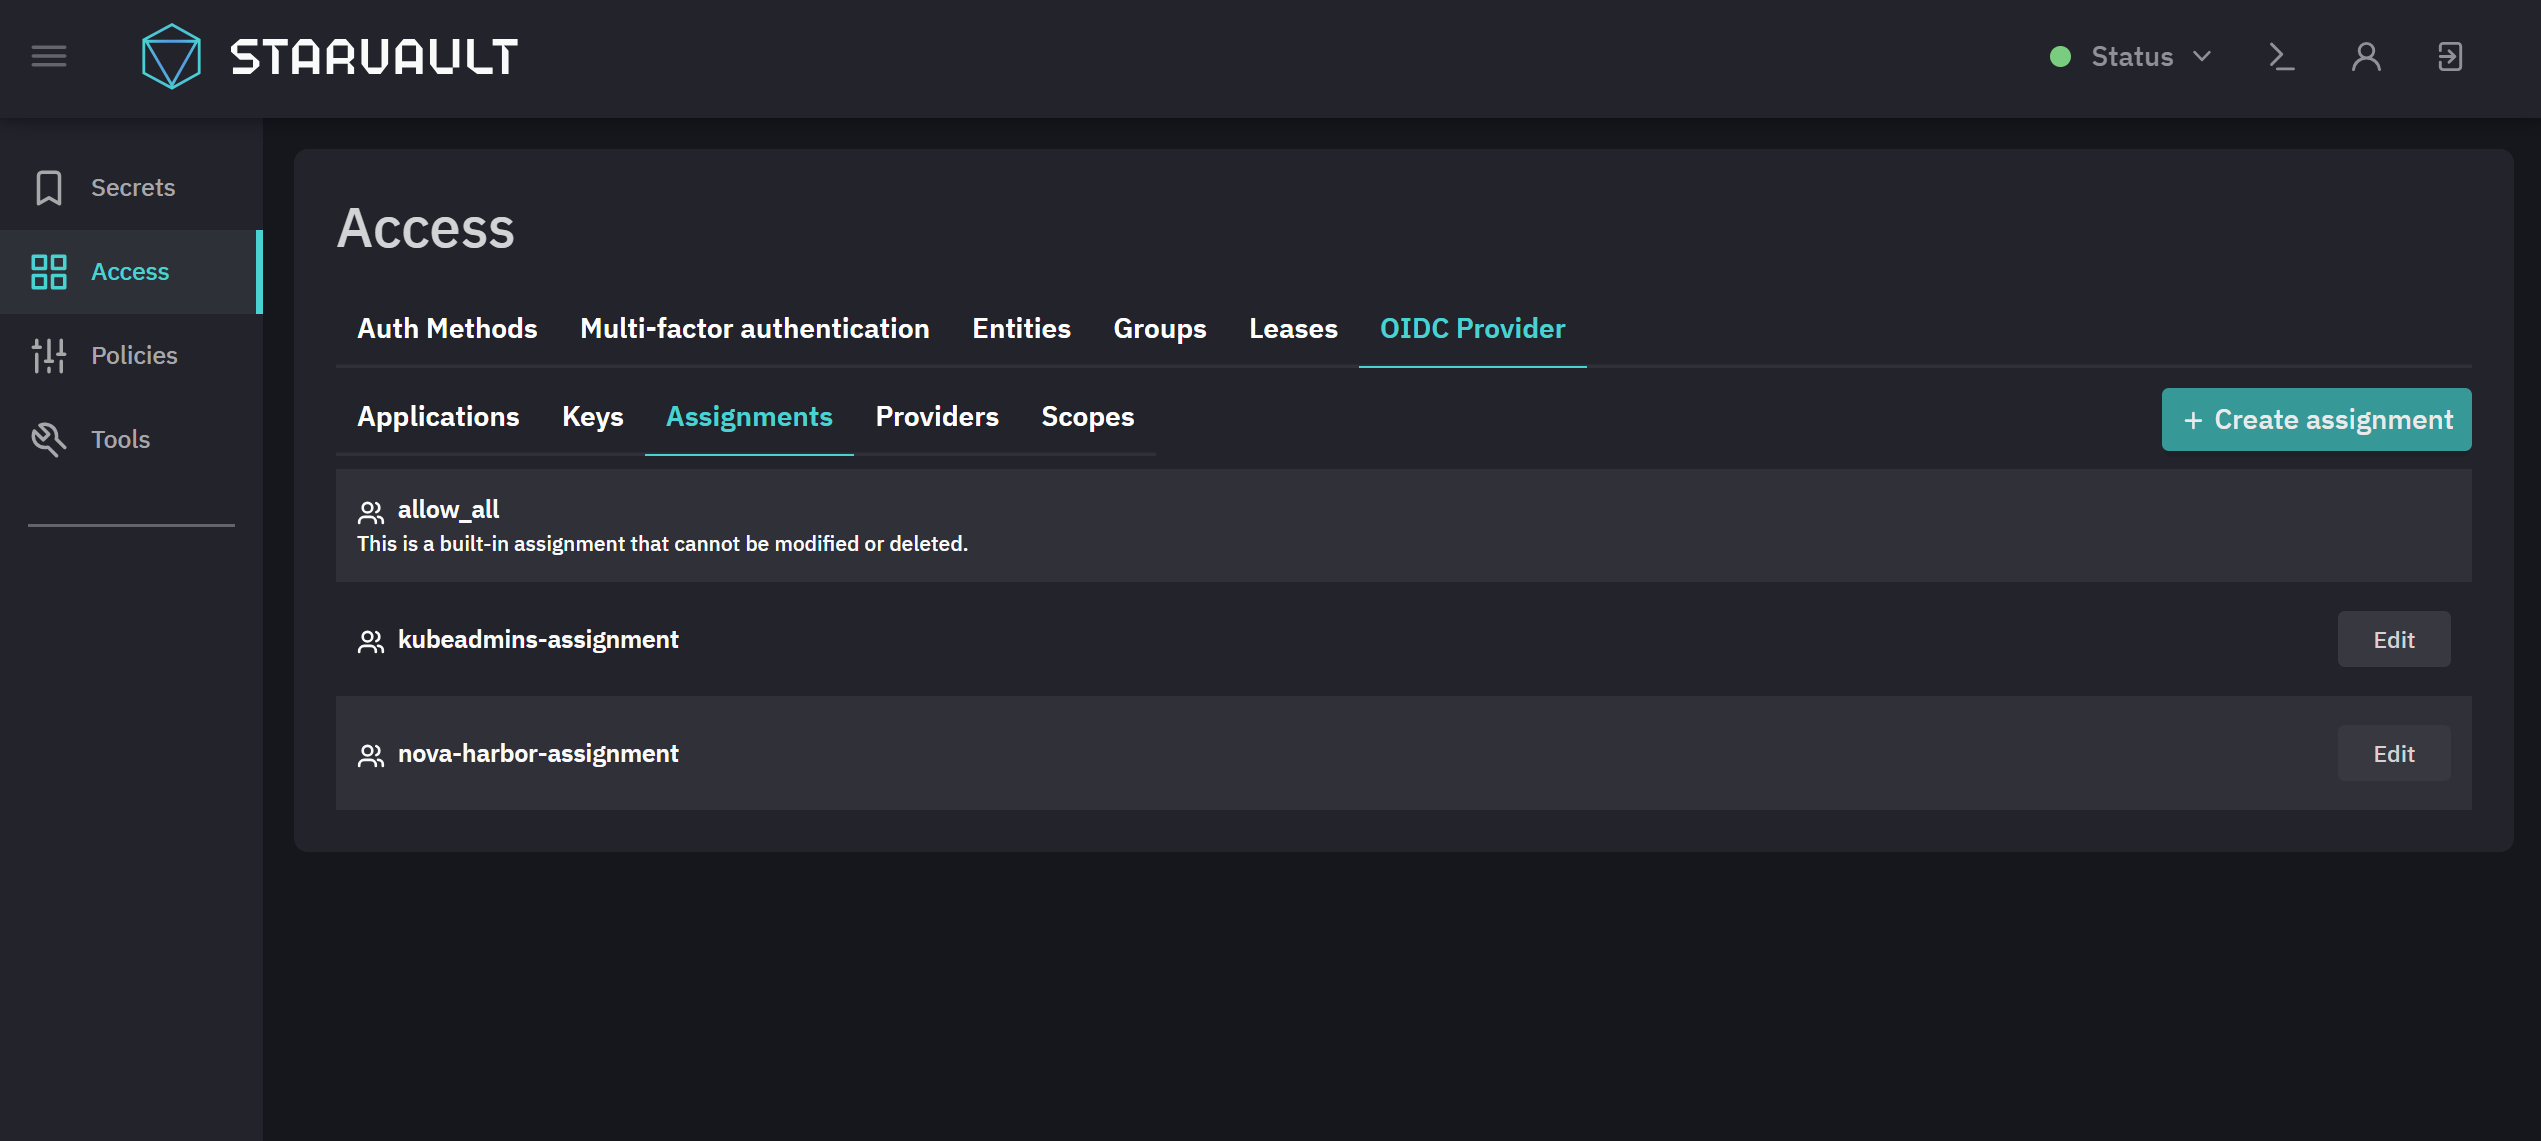This screenshot has height=1141, width=2541.
Task: Click the Create assignment button
Action: pos(2316,419)
